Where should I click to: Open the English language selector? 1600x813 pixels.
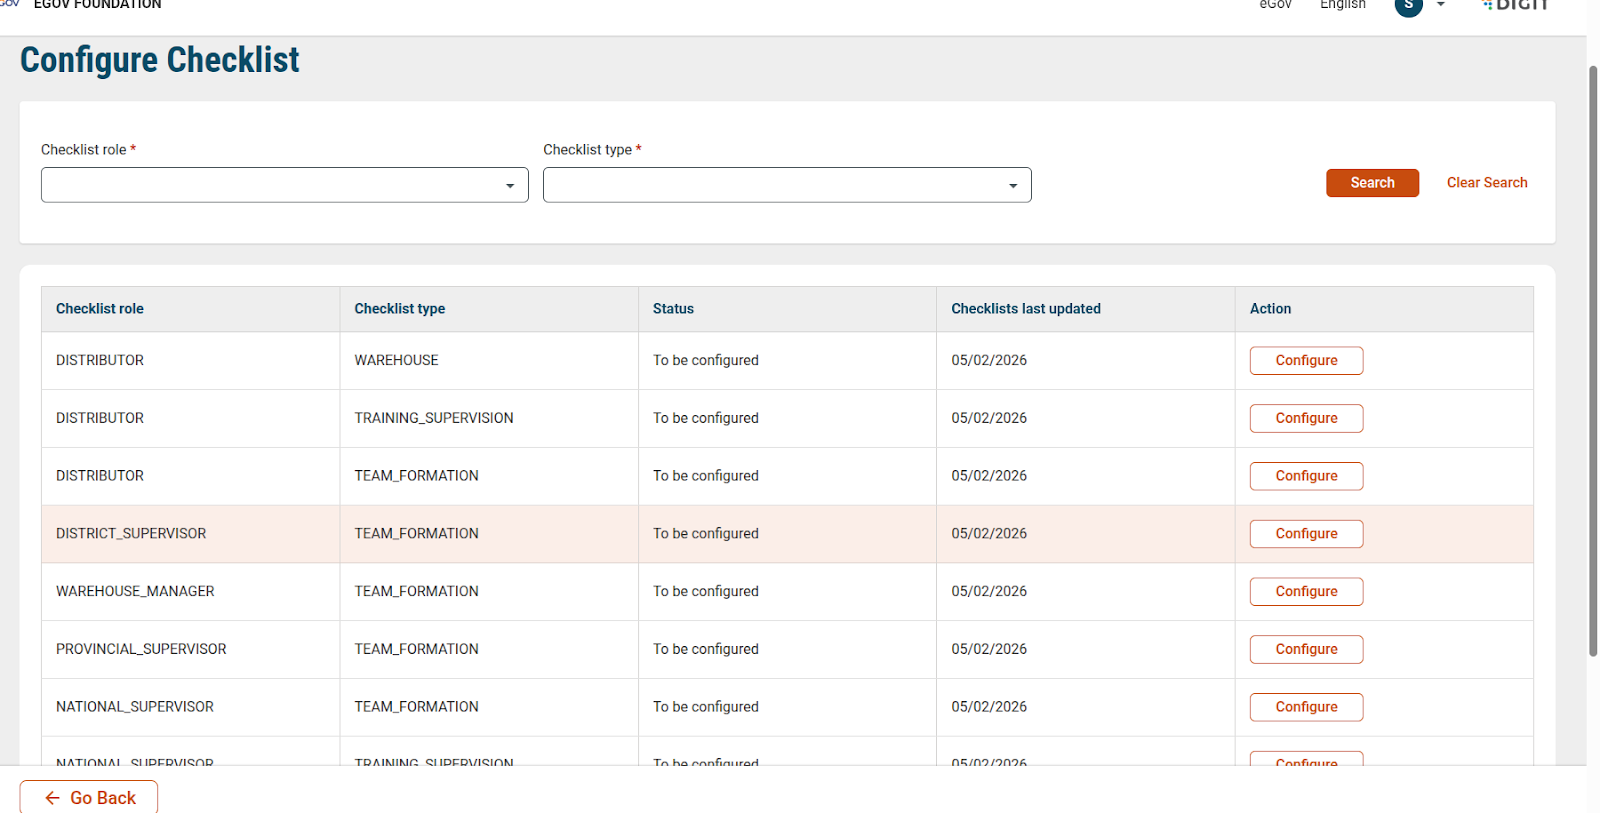(x=1342, y=6)
